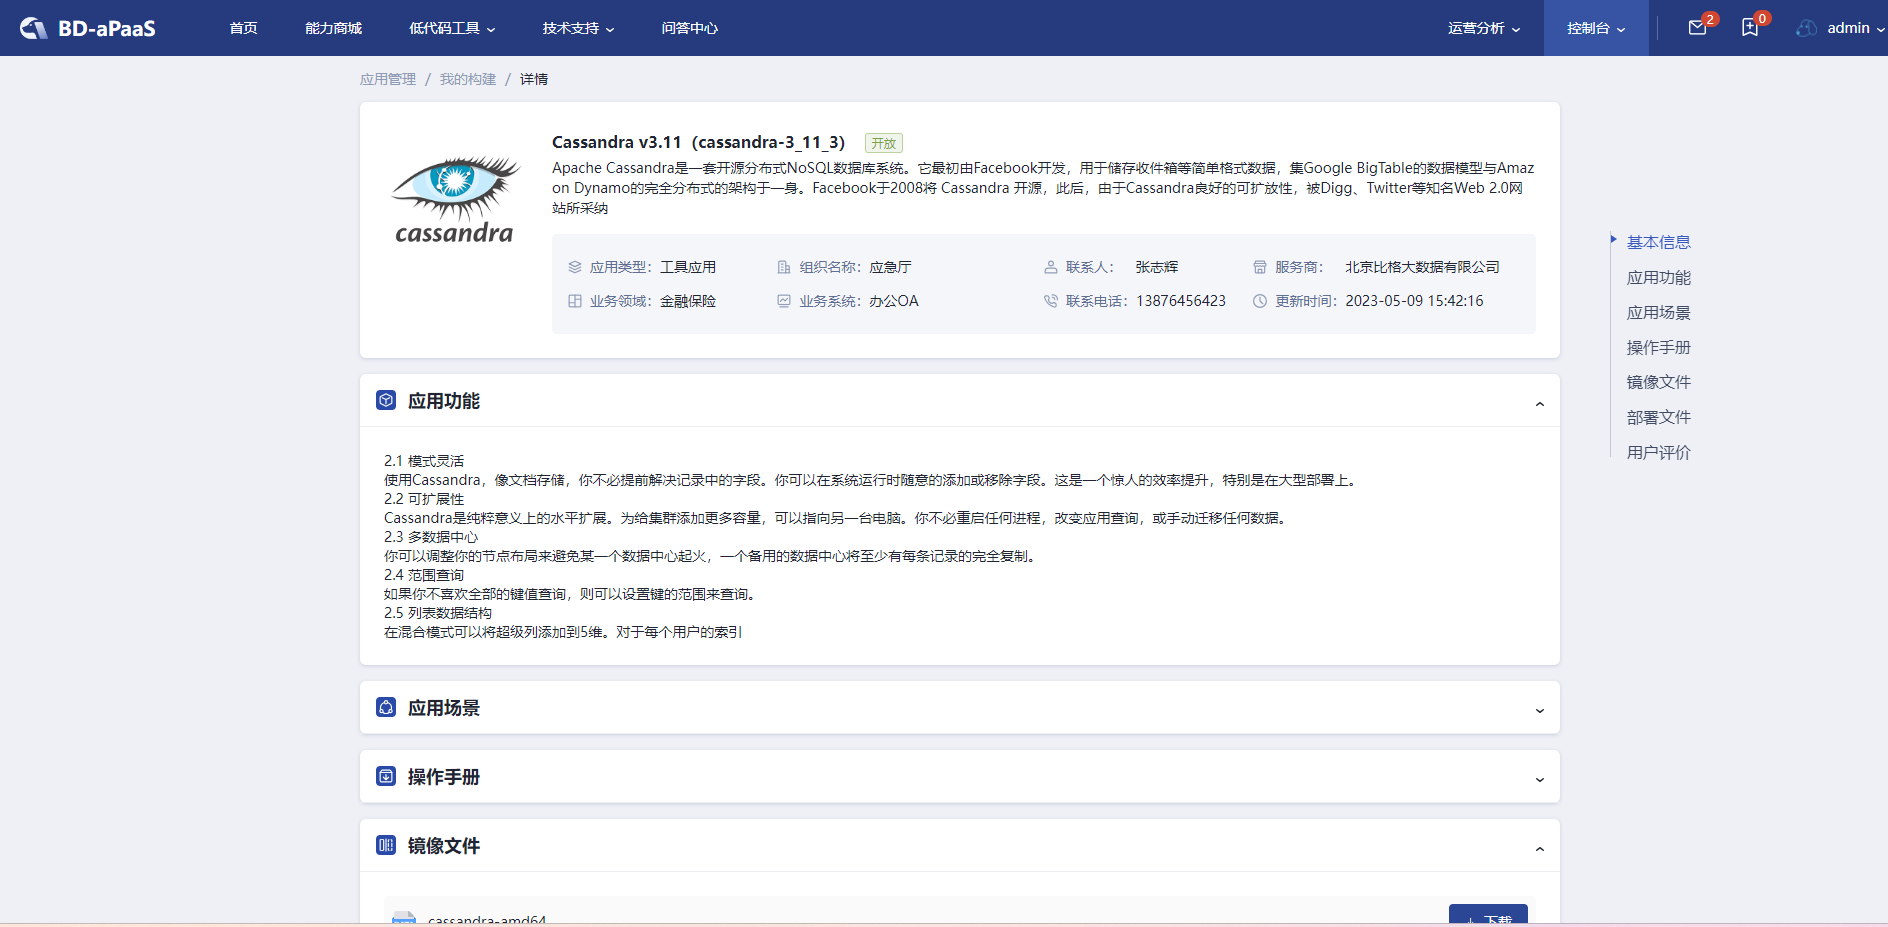Open the 控制台 dropdown menu
This screenshot has width=1888, height=927.
(1596, 28)
